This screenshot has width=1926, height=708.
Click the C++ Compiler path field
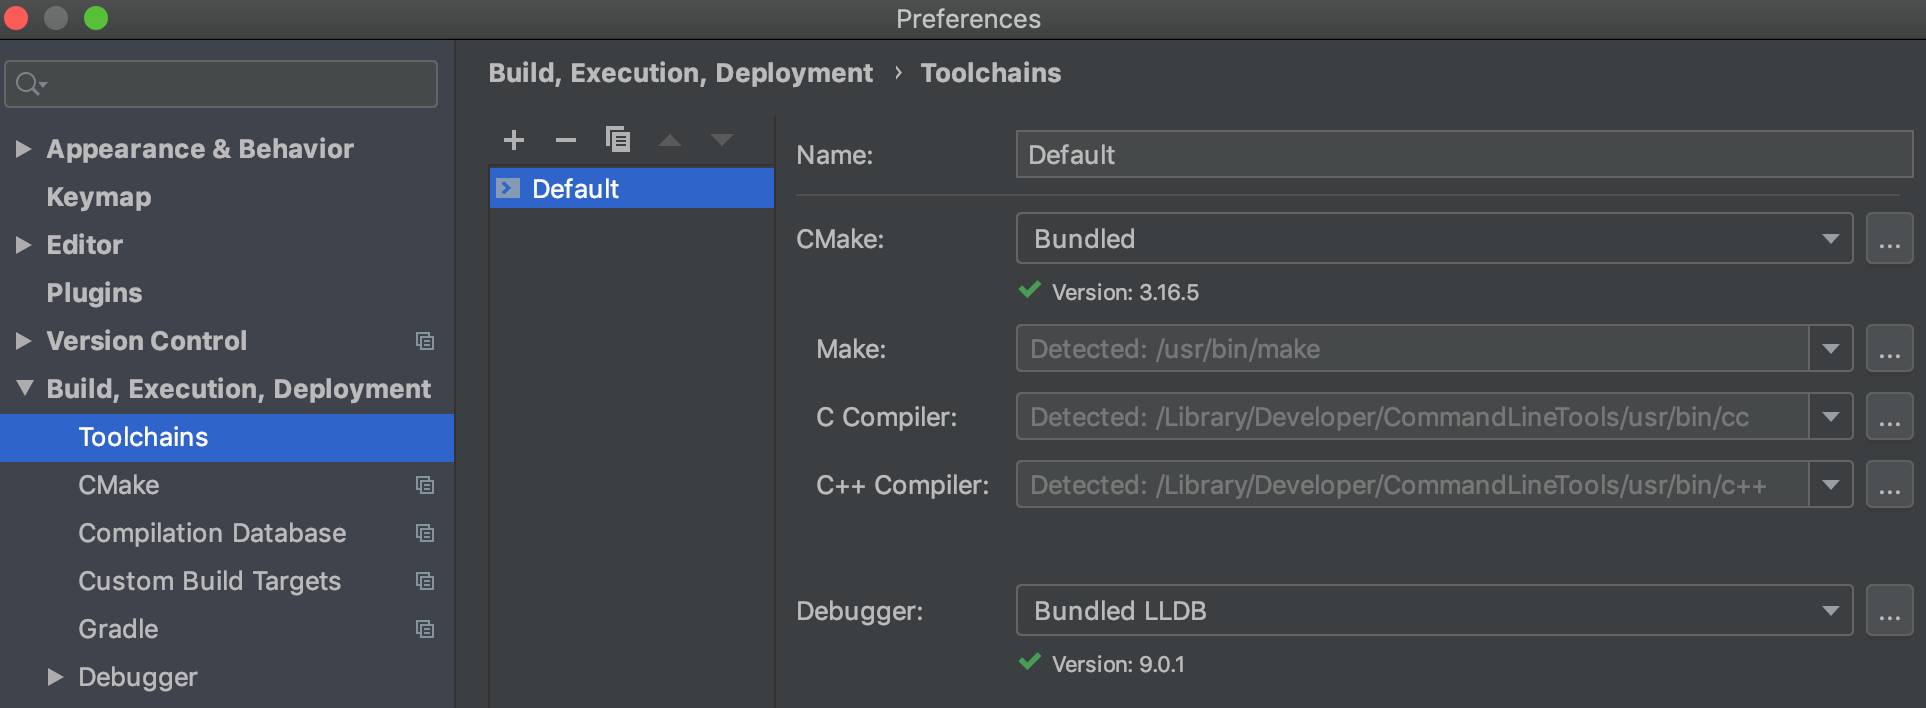pyautogui.click(x=1412, y=485)
